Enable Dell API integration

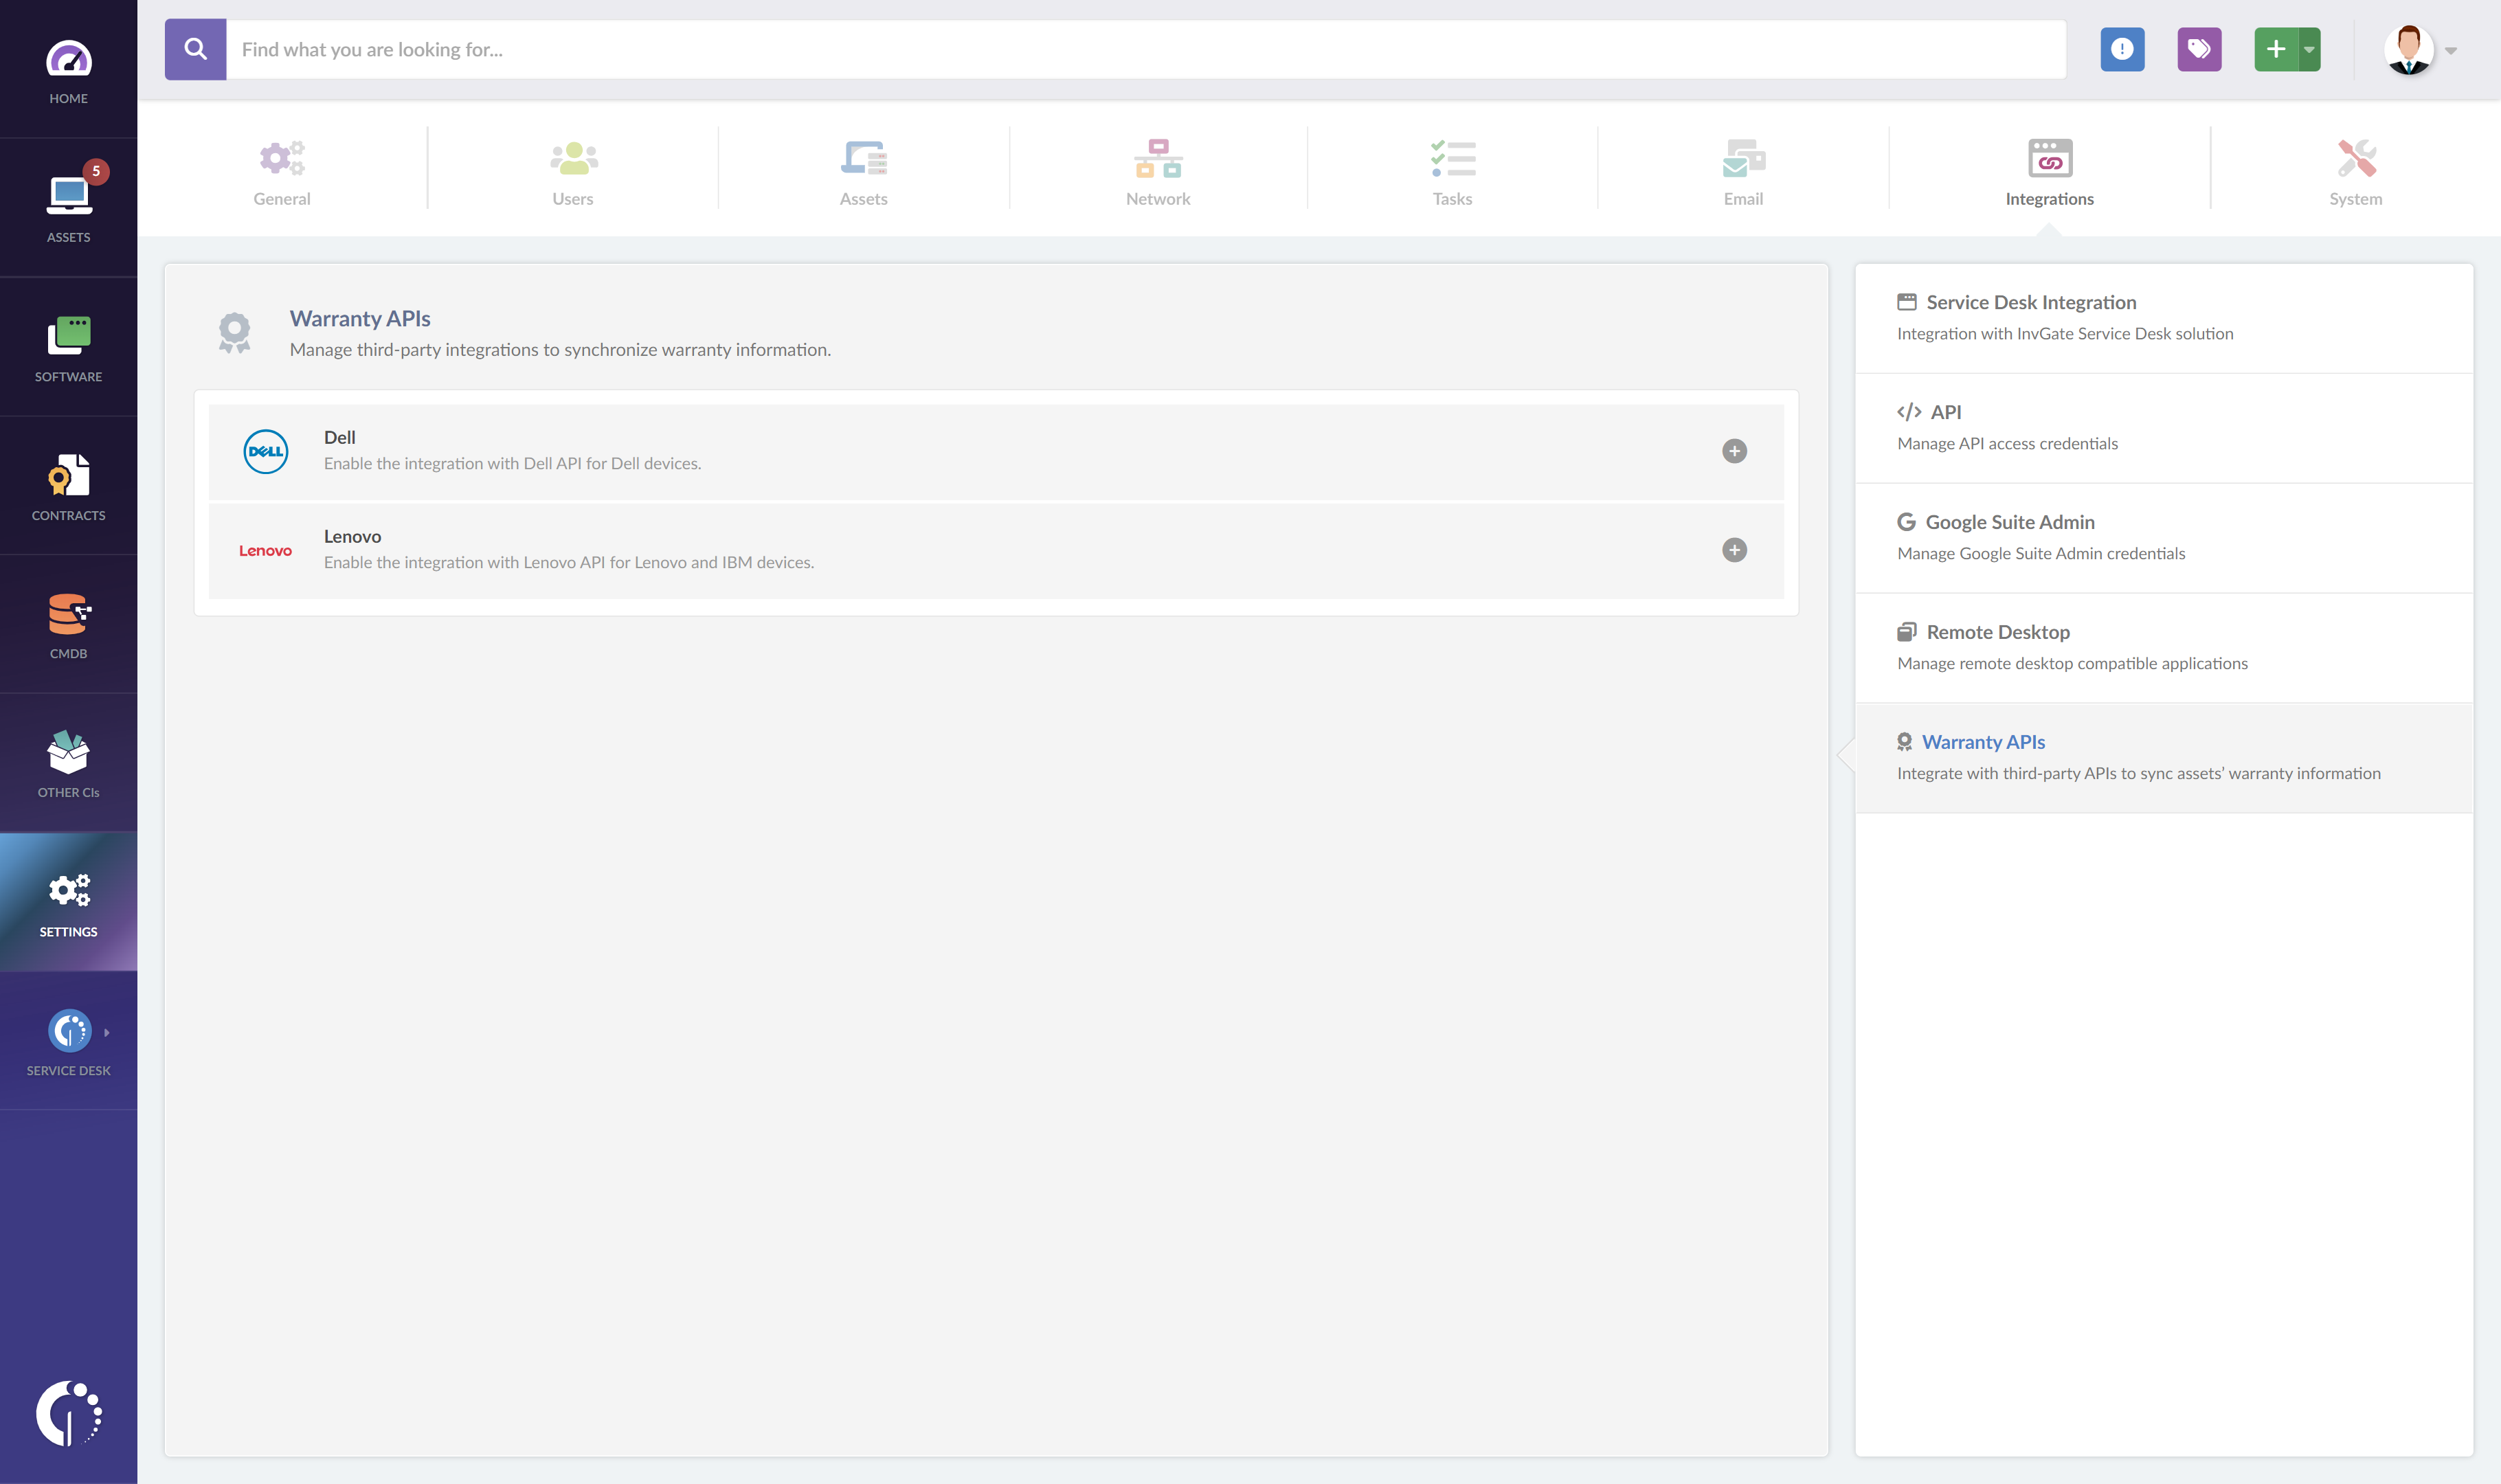tap(1734, 451)
